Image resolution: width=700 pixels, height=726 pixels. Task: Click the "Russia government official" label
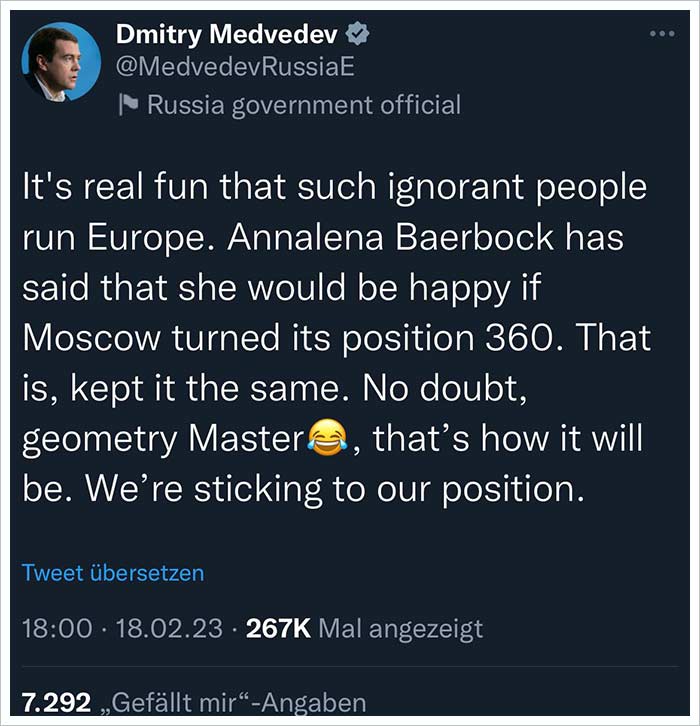tap(304, 104)
